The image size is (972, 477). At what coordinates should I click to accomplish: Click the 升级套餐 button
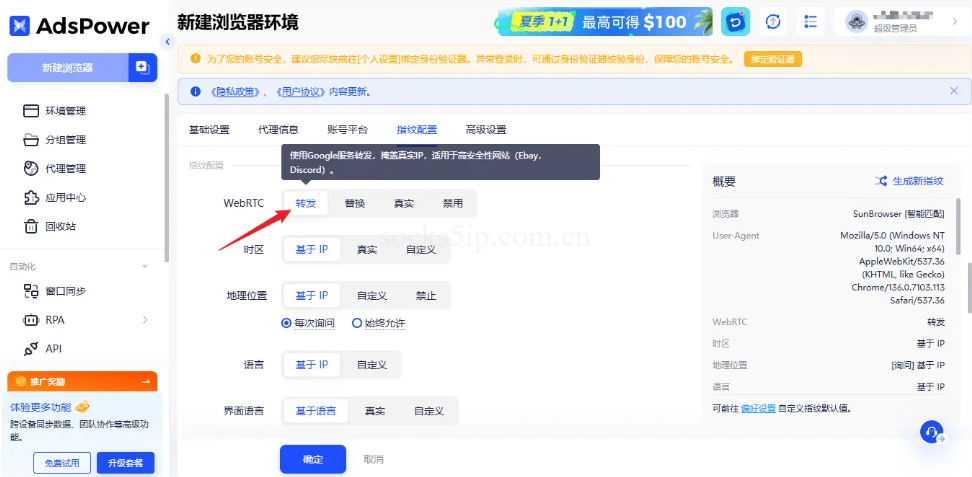click(126, 463)
